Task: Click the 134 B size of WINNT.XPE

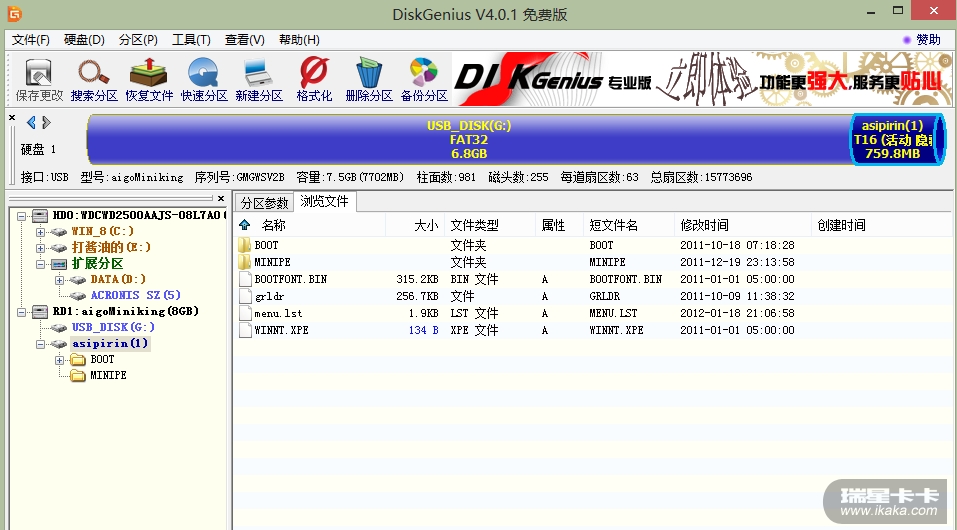Action: coord(424,330)
